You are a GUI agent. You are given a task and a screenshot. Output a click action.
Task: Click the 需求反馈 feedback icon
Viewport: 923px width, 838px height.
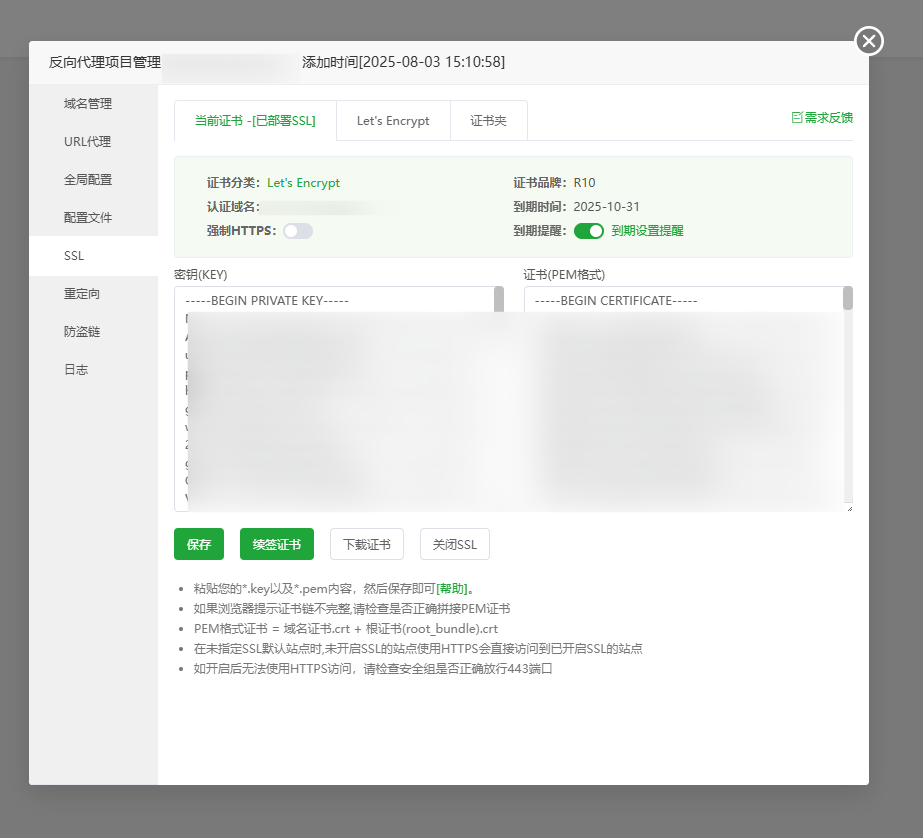click(797, 118)
